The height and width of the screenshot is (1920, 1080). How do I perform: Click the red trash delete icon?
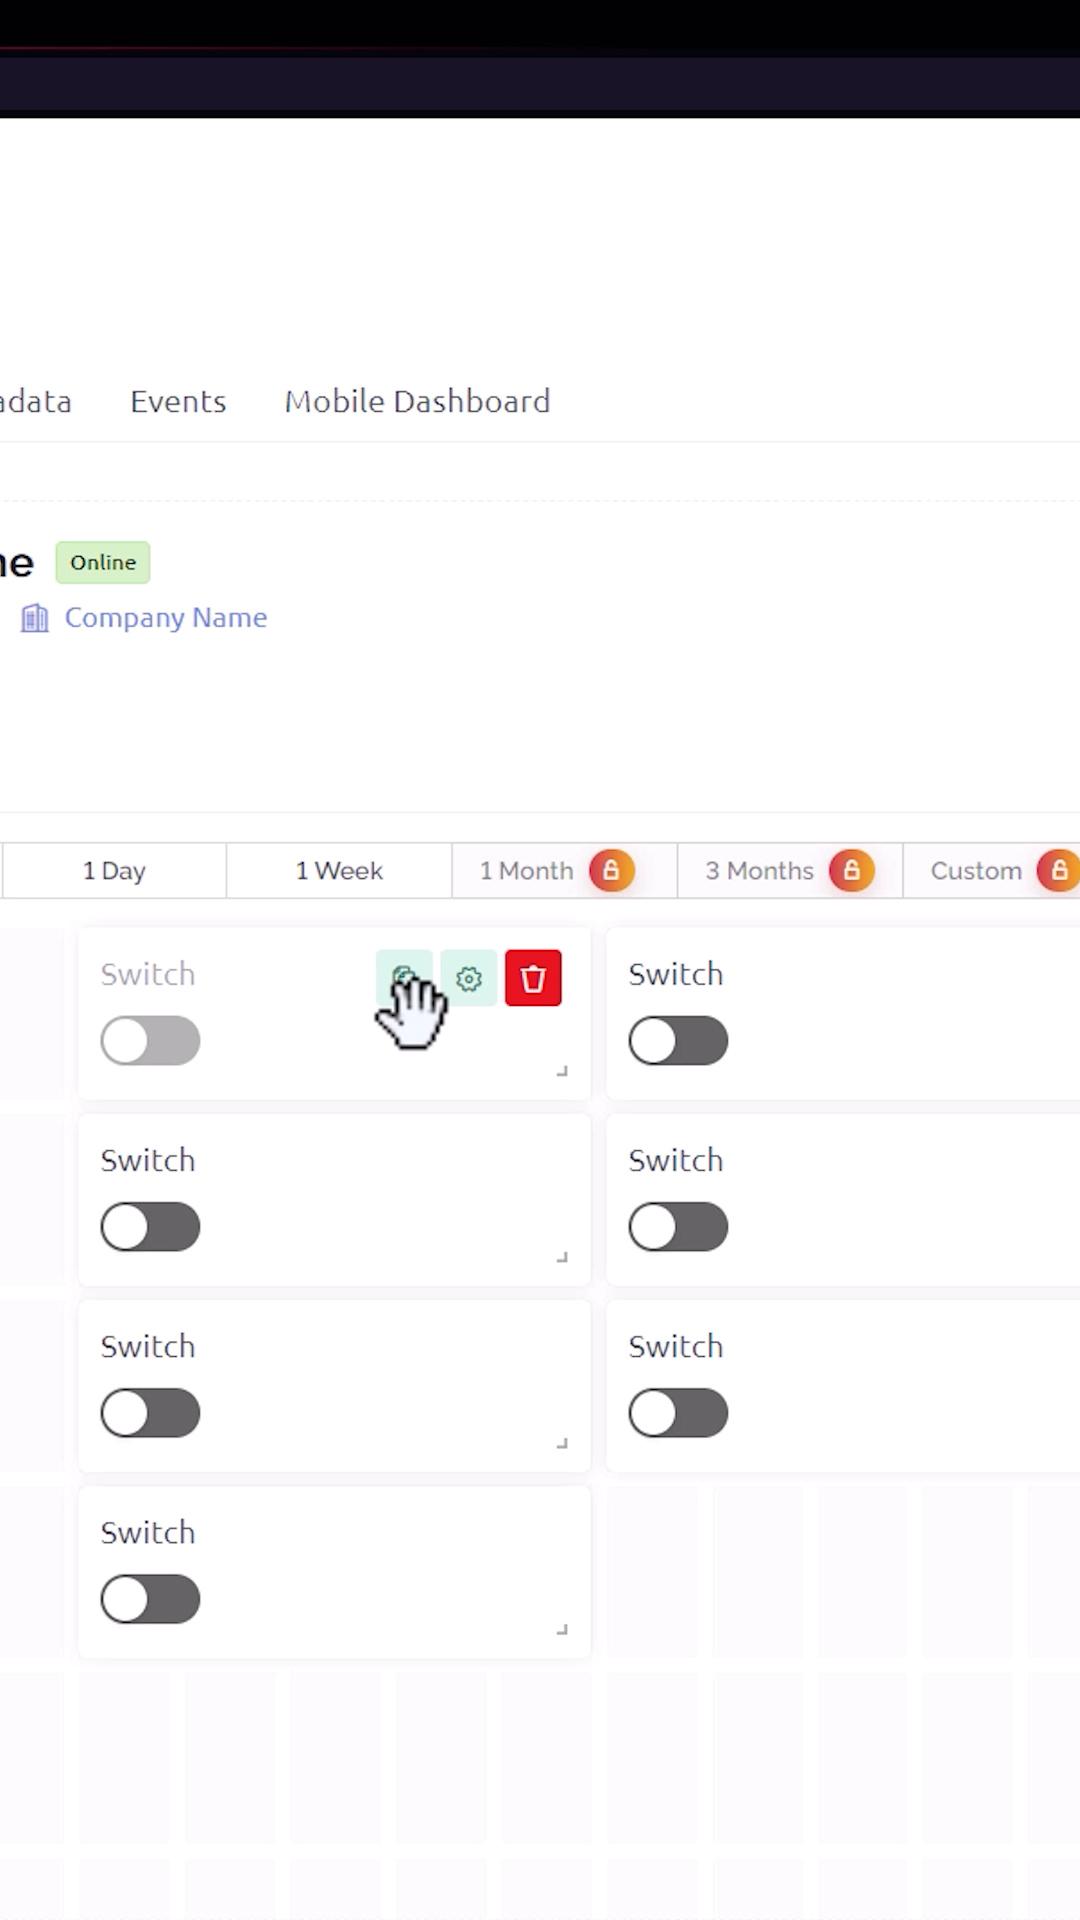click(x=533, y=978)
